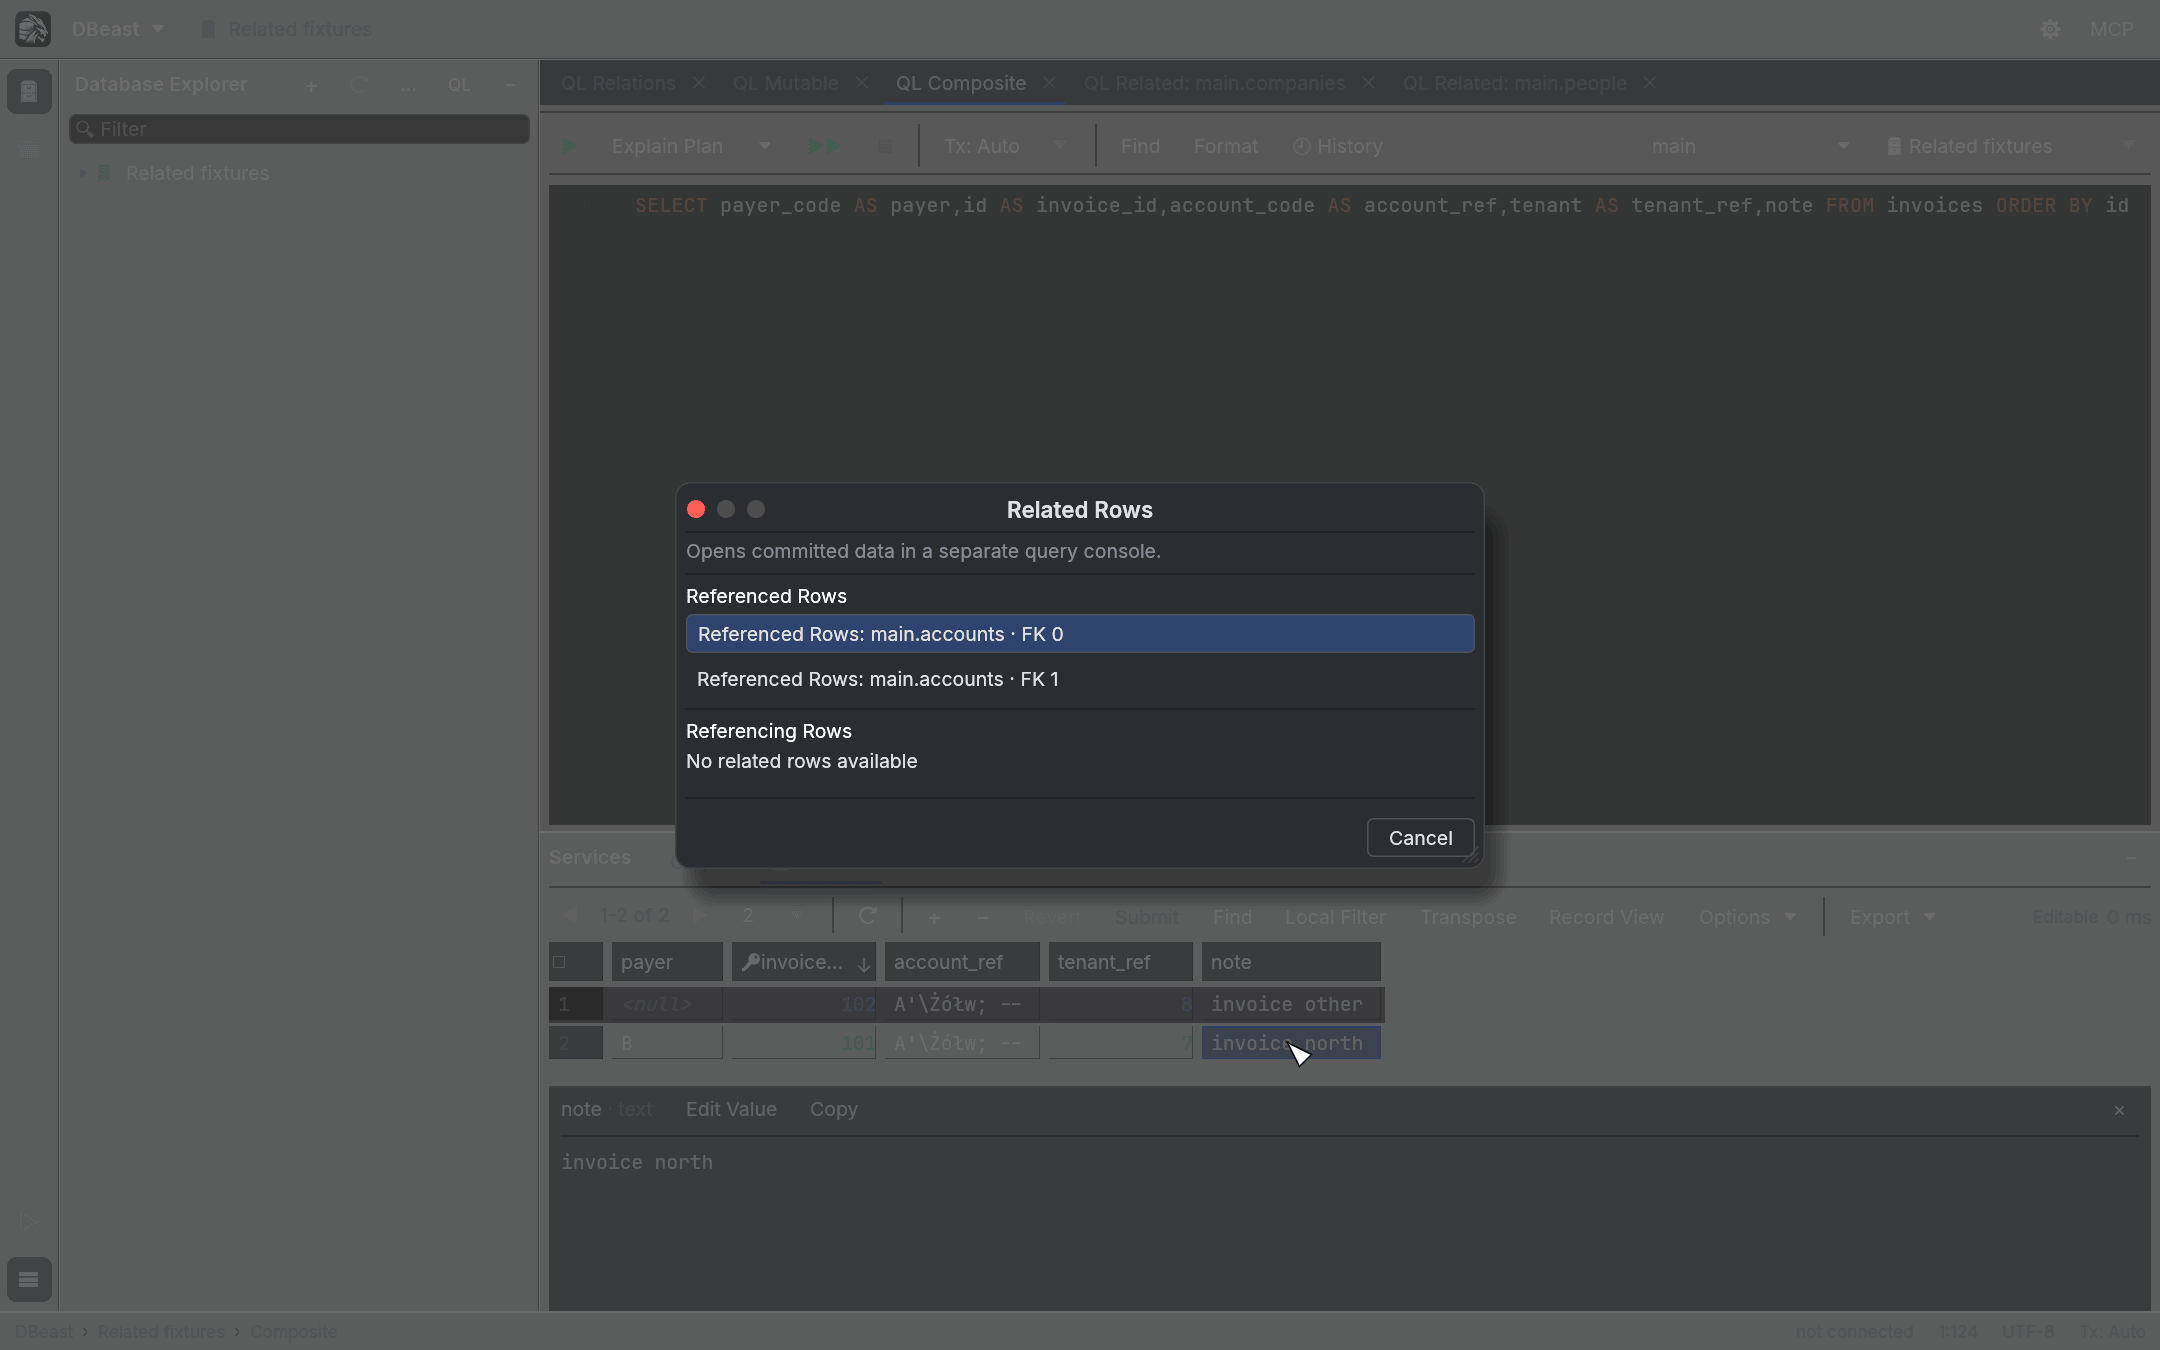Run the query with the green play icon
Screen dimensions: 2160x1350
pyautogui.click(x=569, y=146)
